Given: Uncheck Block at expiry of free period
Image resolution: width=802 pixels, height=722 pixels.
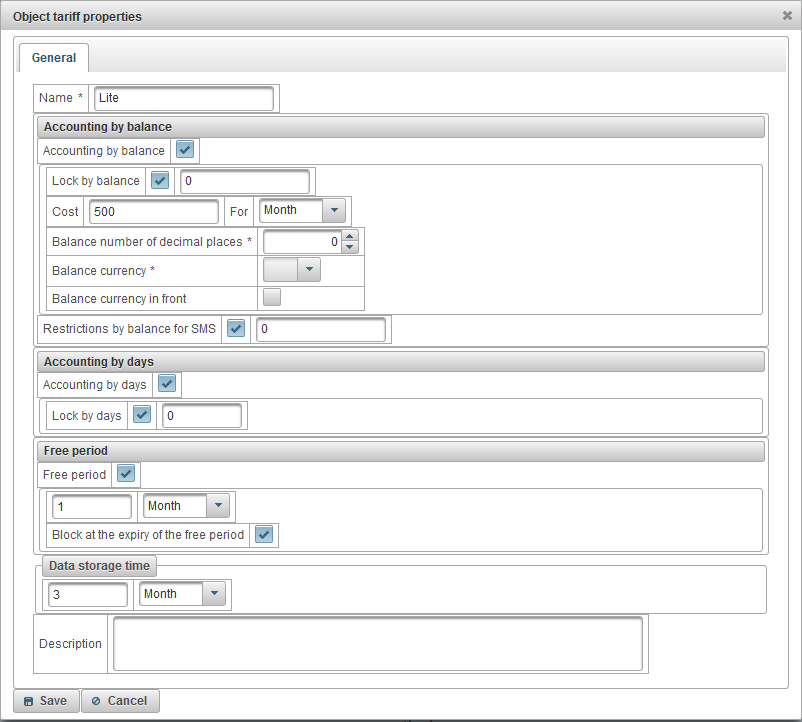Looking at the screenshot, I should (264, 534).
